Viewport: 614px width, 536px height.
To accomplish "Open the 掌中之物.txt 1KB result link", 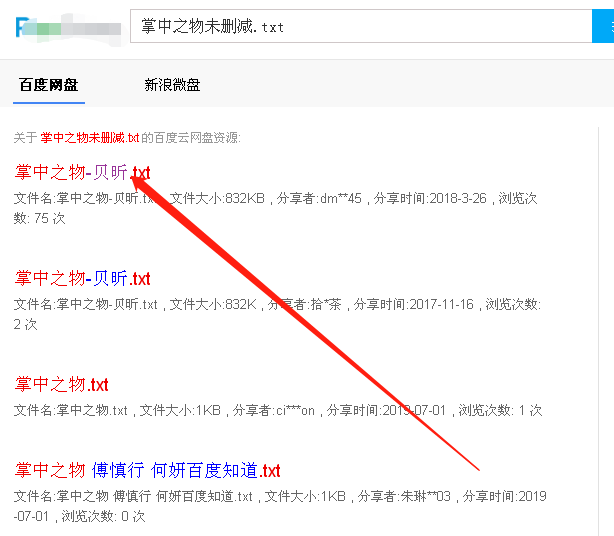I will pos(61,384).
